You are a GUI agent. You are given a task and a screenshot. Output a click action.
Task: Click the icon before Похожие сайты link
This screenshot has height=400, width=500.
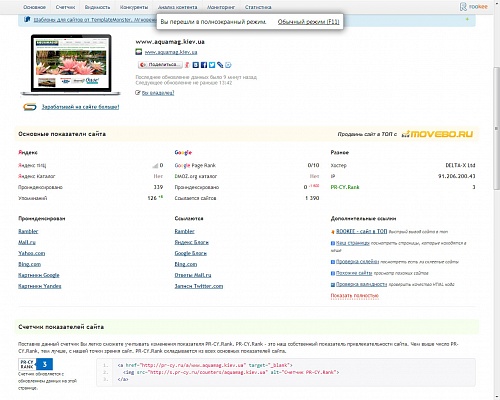(x=333, y=273)
